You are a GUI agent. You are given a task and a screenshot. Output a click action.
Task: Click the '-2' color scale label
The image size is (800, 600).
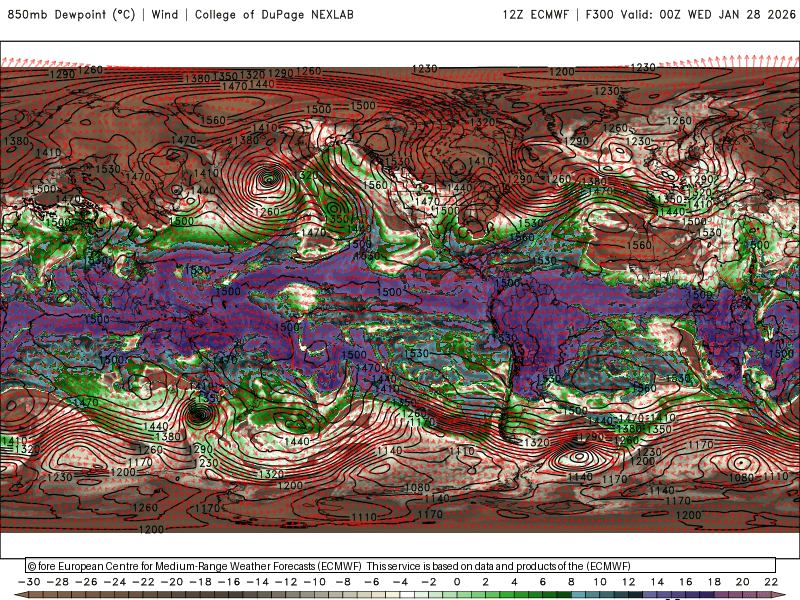[x=429, y=582]
